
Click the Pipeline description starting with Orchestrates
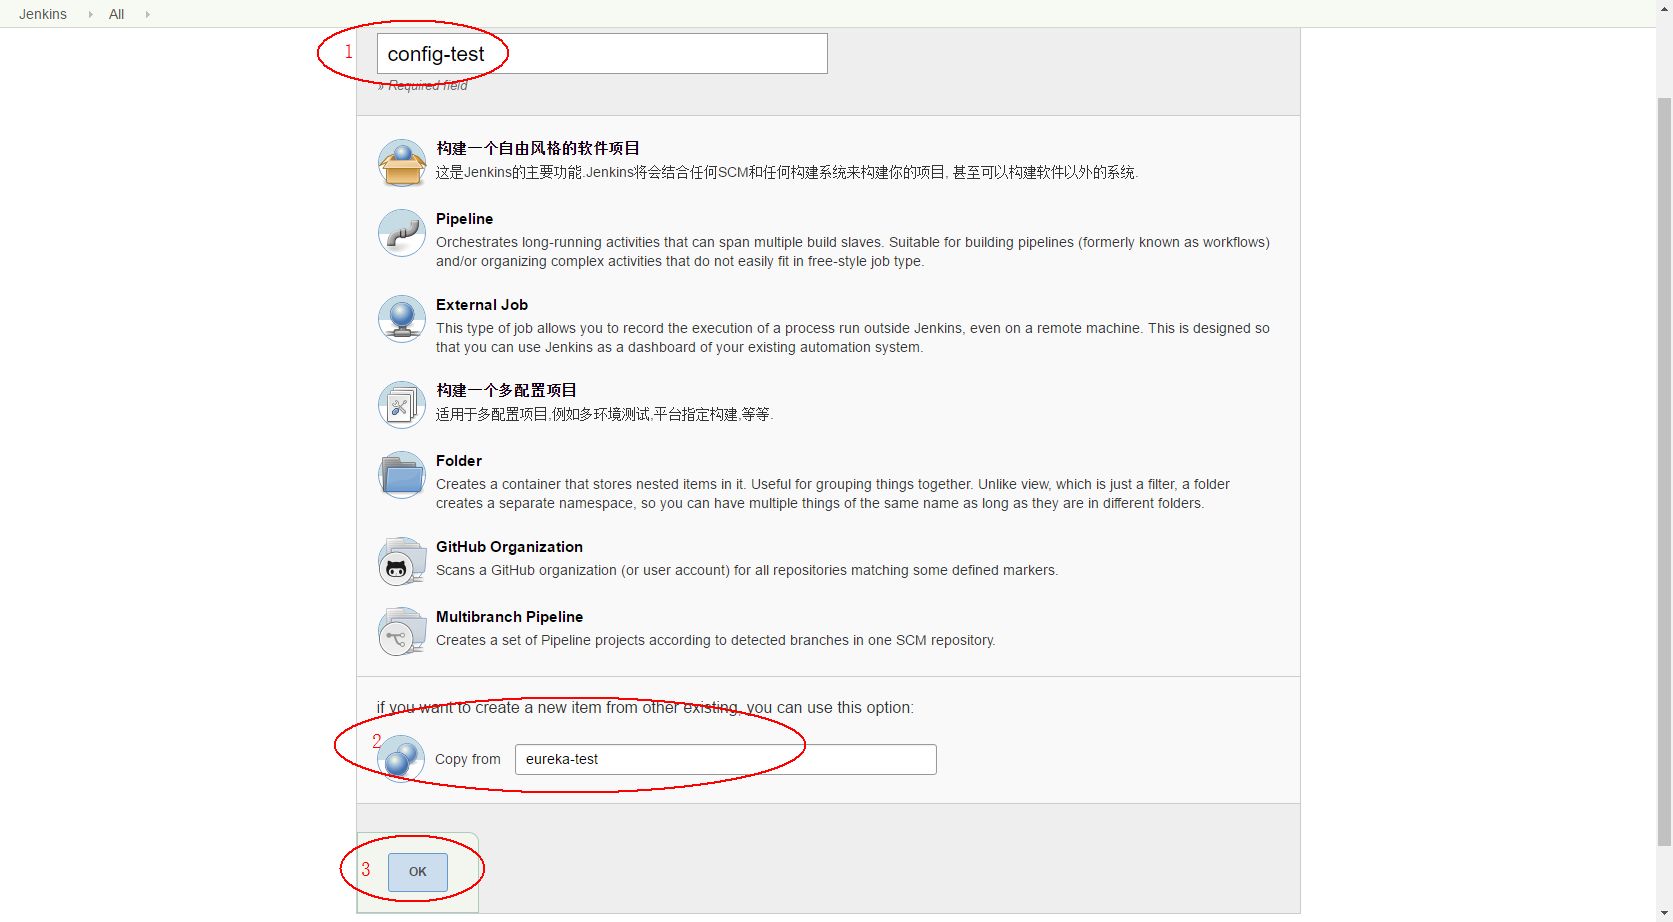(853, 252)
